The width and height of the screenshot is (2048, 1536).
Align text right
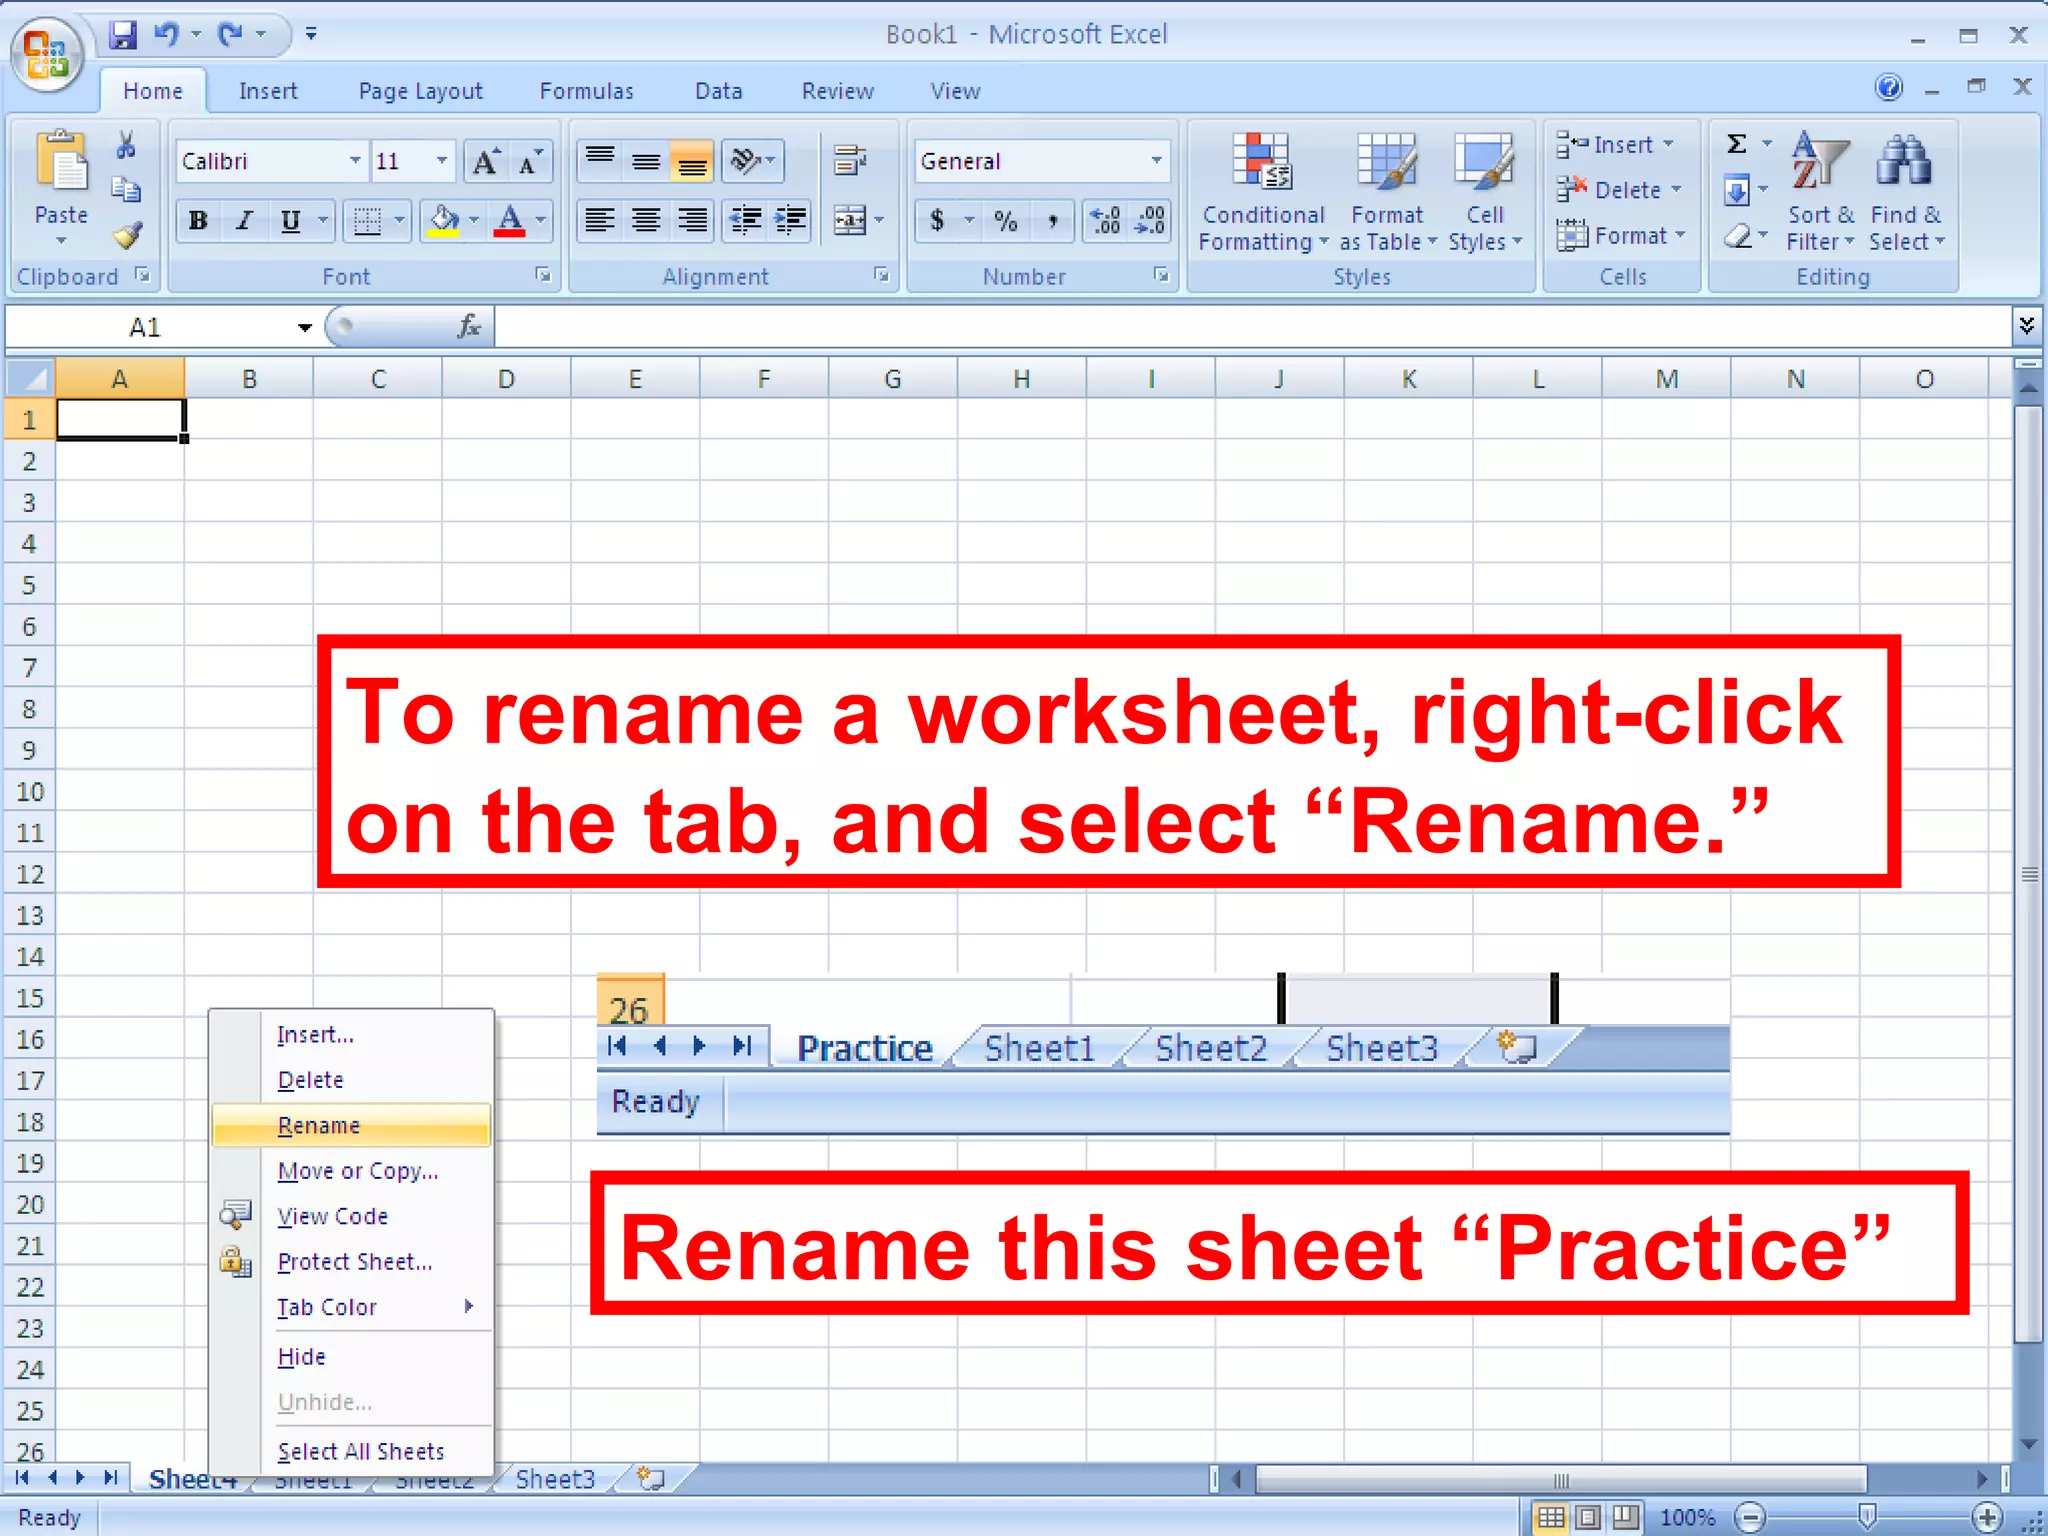pos(692,221)
